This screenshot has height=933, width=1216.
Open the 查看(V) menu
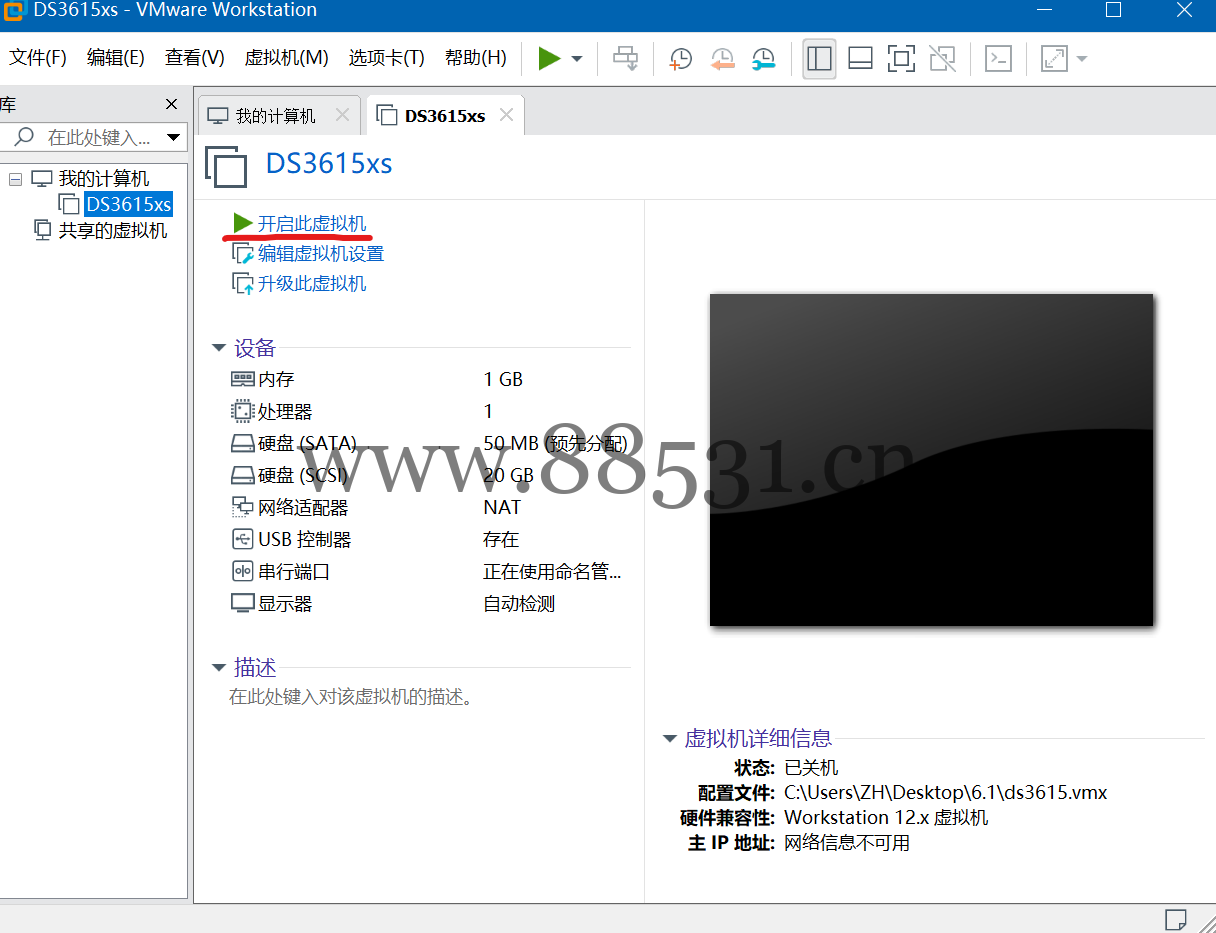195,58
